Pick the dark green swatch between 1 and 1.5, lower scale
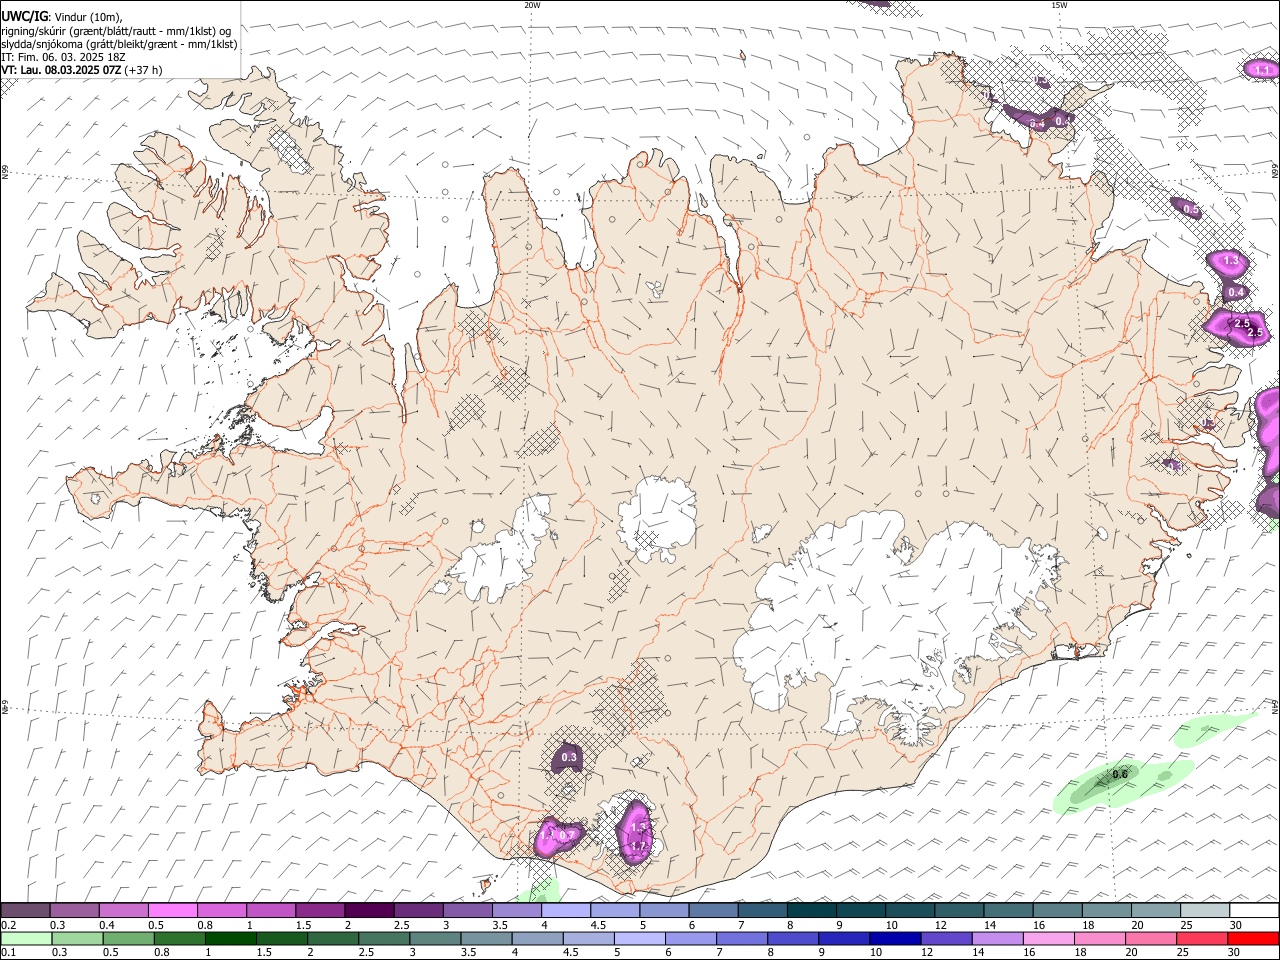 tap(230, 938)
